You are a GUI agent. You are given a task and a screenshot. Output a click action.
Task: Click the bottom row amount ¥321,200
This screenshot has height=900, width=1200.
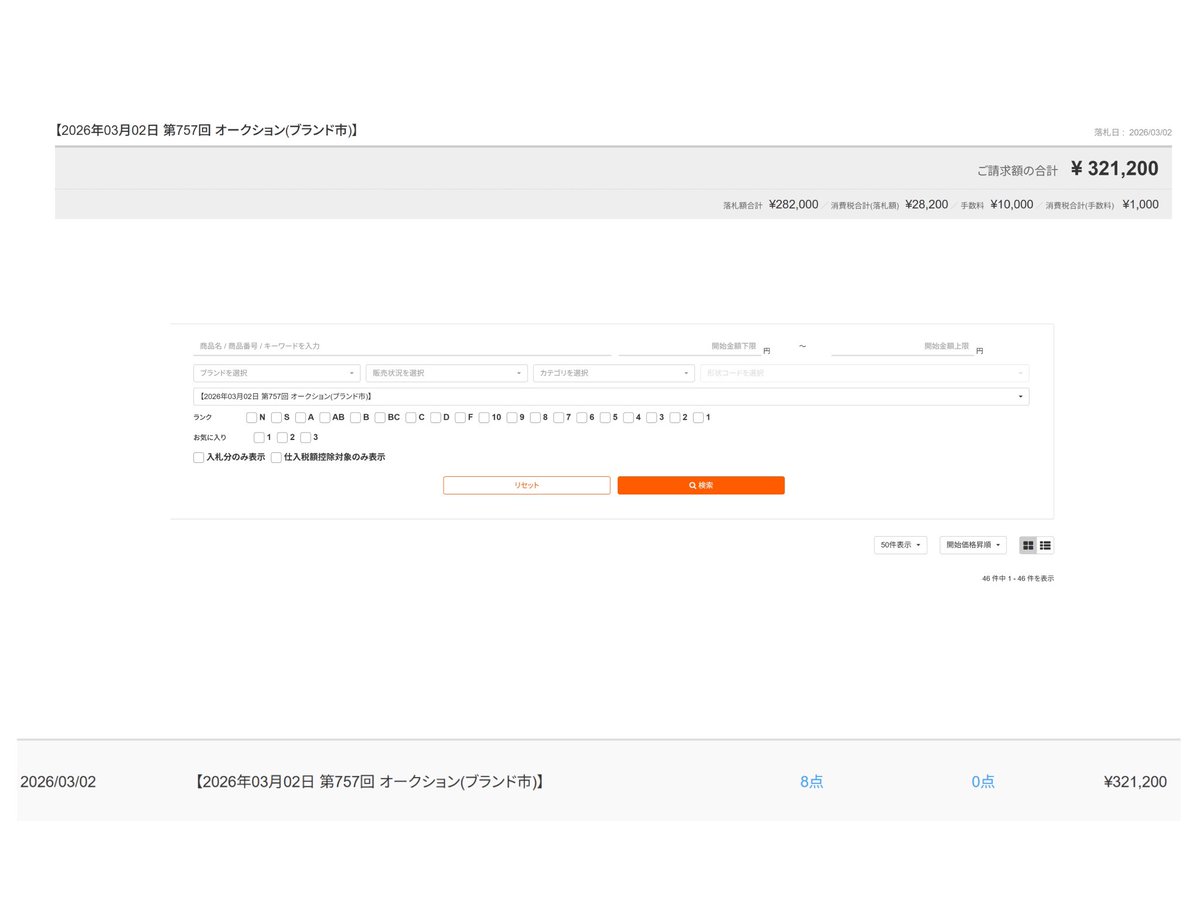click(x=1135, y=782)
